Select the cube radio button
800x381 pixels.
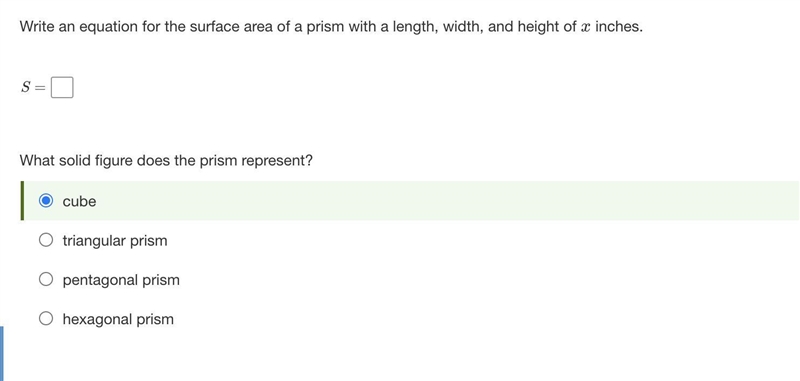pos(46,201)
